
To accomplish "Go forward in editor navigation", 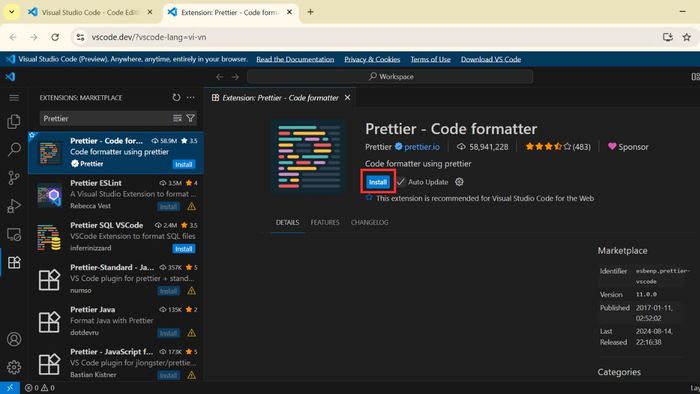I will pos(235,77).
